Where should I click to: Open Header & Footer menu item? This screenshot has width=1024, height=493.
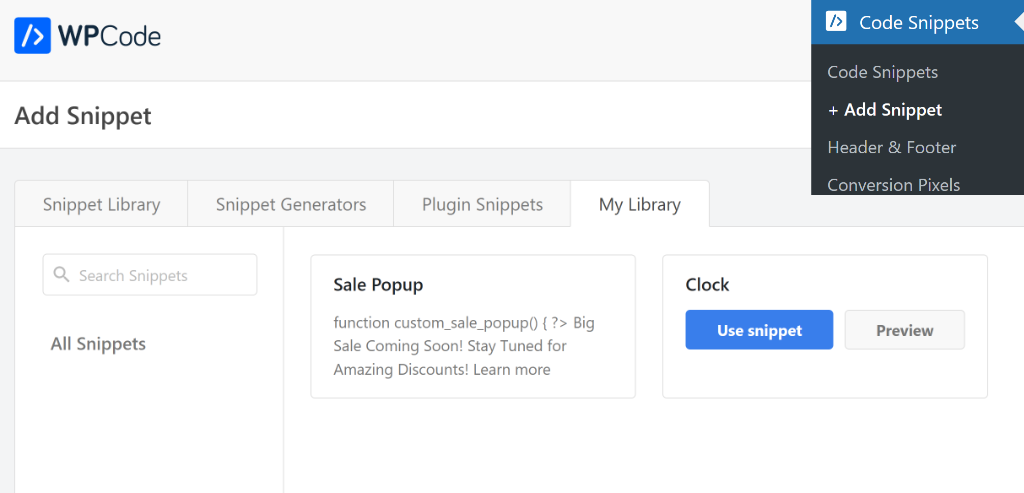click(891, 147)
